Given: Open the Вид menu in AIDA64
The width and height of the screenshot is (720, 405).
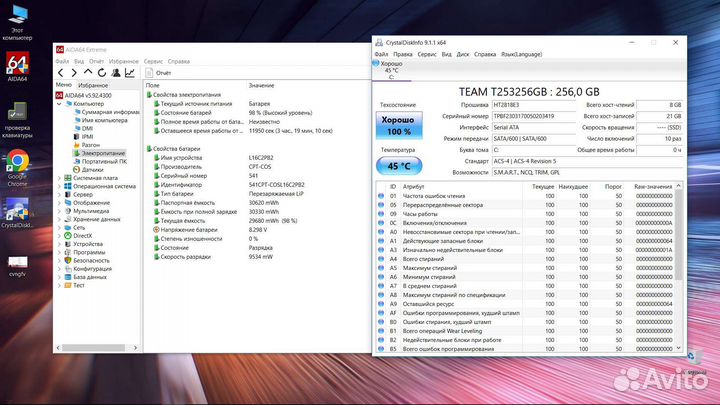Looking at the screenshot, I should (x=79, y=61).
